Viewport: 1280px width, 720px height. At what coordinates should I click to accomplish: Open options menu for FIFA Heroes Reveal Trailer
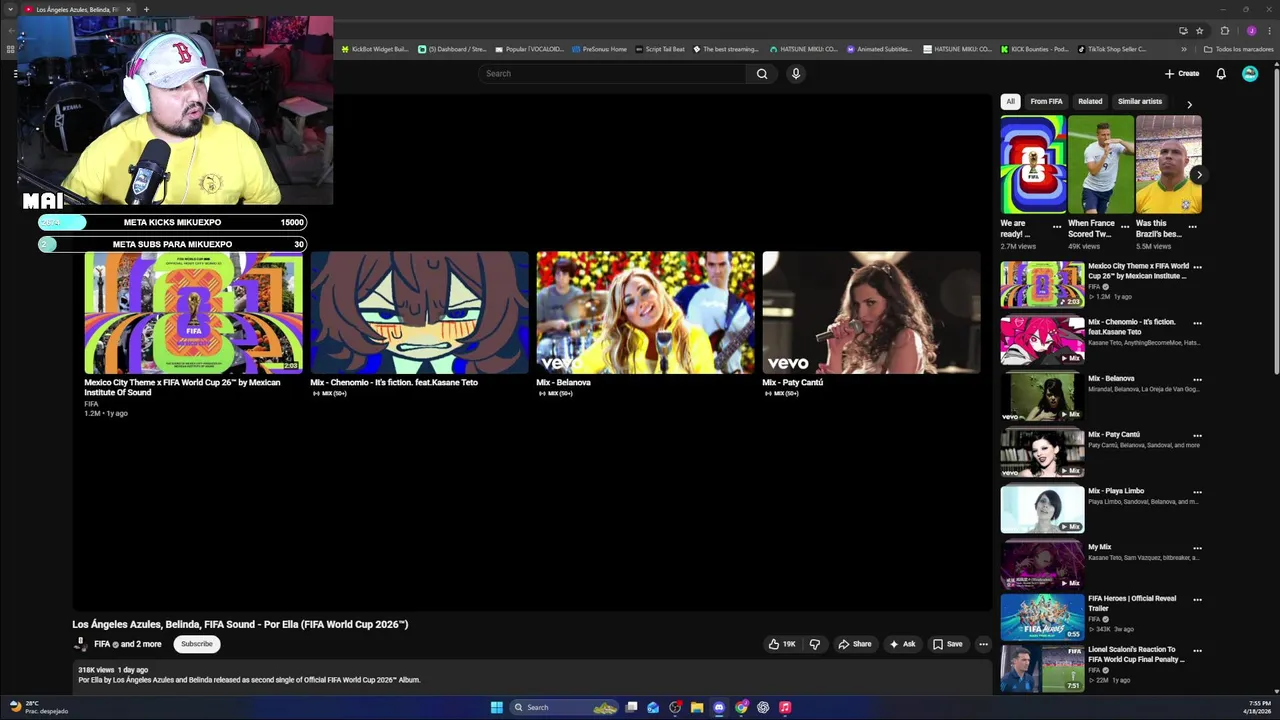pos(1197,600)
